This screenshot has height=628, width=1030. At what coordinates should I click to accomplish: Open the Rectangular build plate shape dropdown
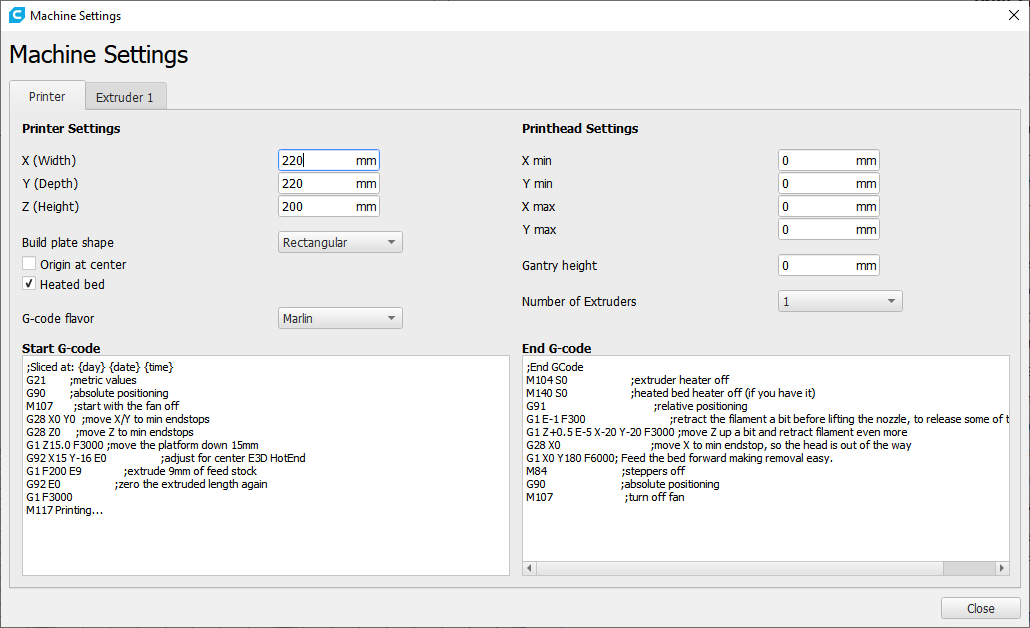point(340,242)
